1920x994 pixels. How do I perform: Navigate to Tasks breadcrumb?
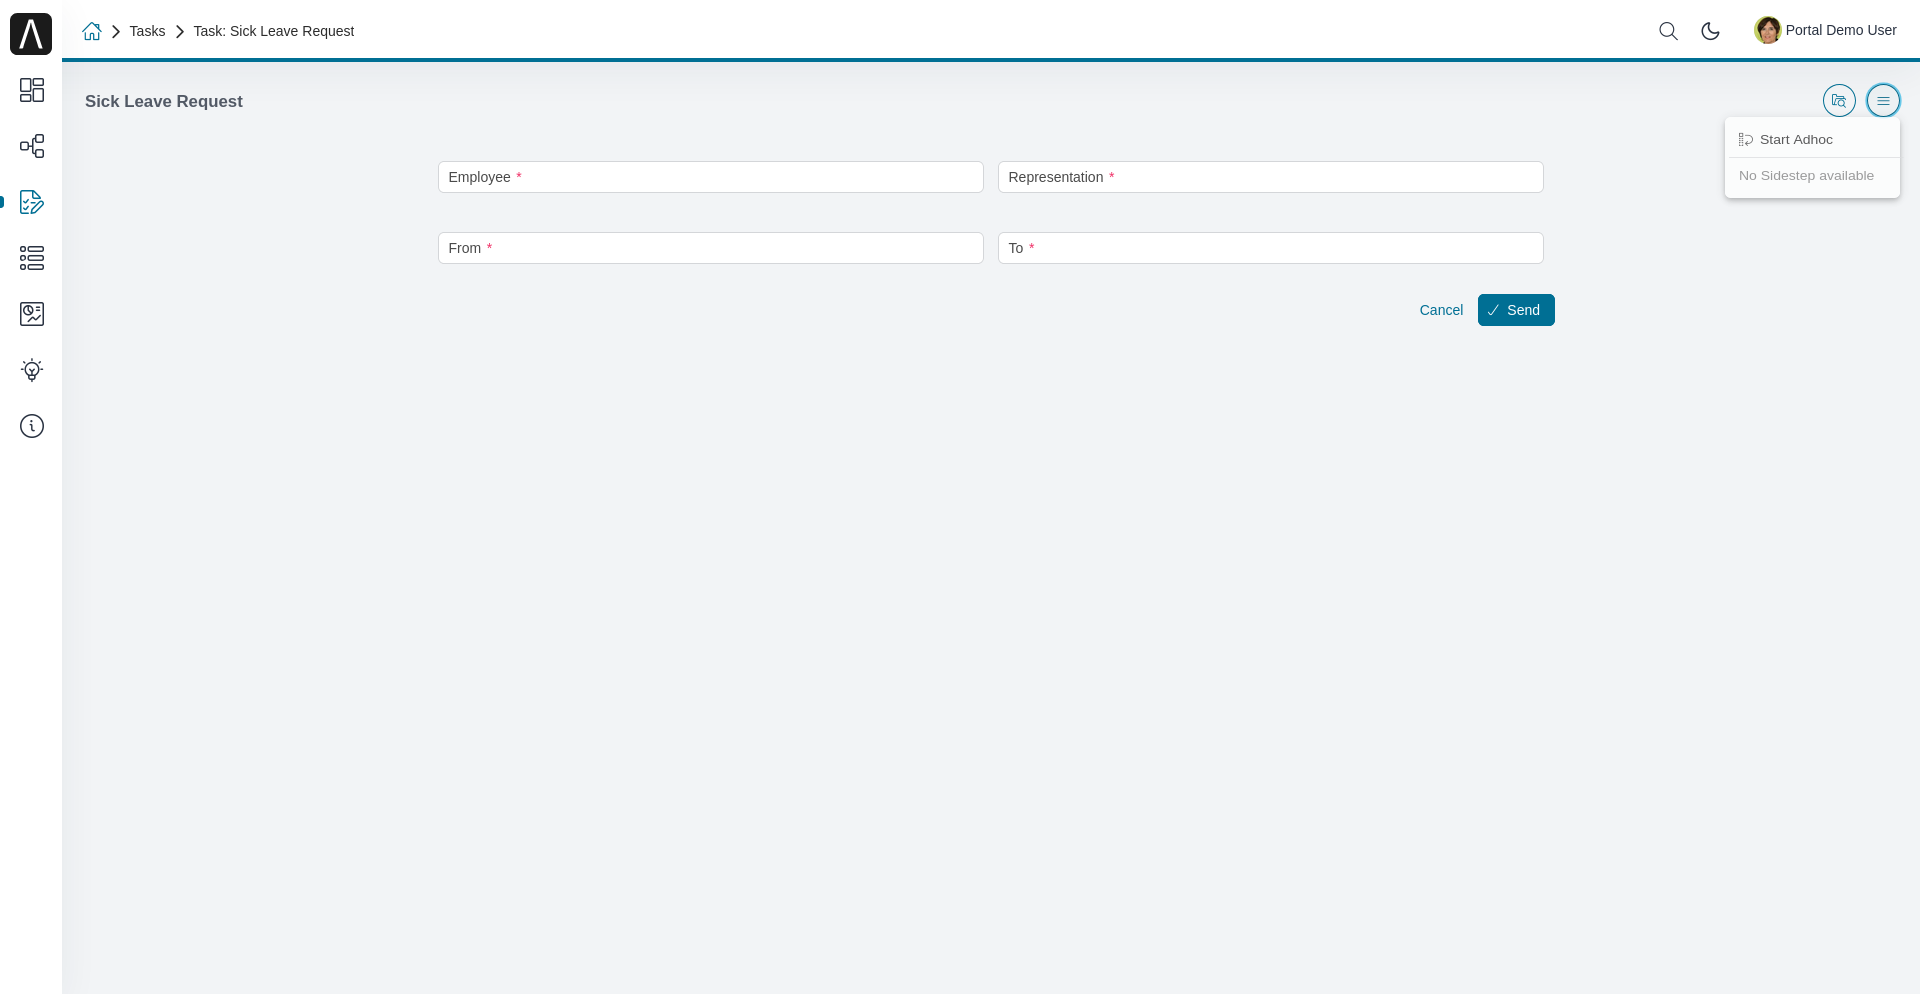coord(147,31)
